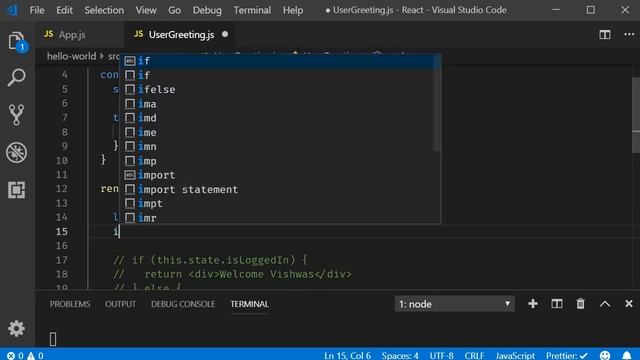Open the Debug view in activity bar
Viewport: 640px width, 360px height.
(16, 152)
